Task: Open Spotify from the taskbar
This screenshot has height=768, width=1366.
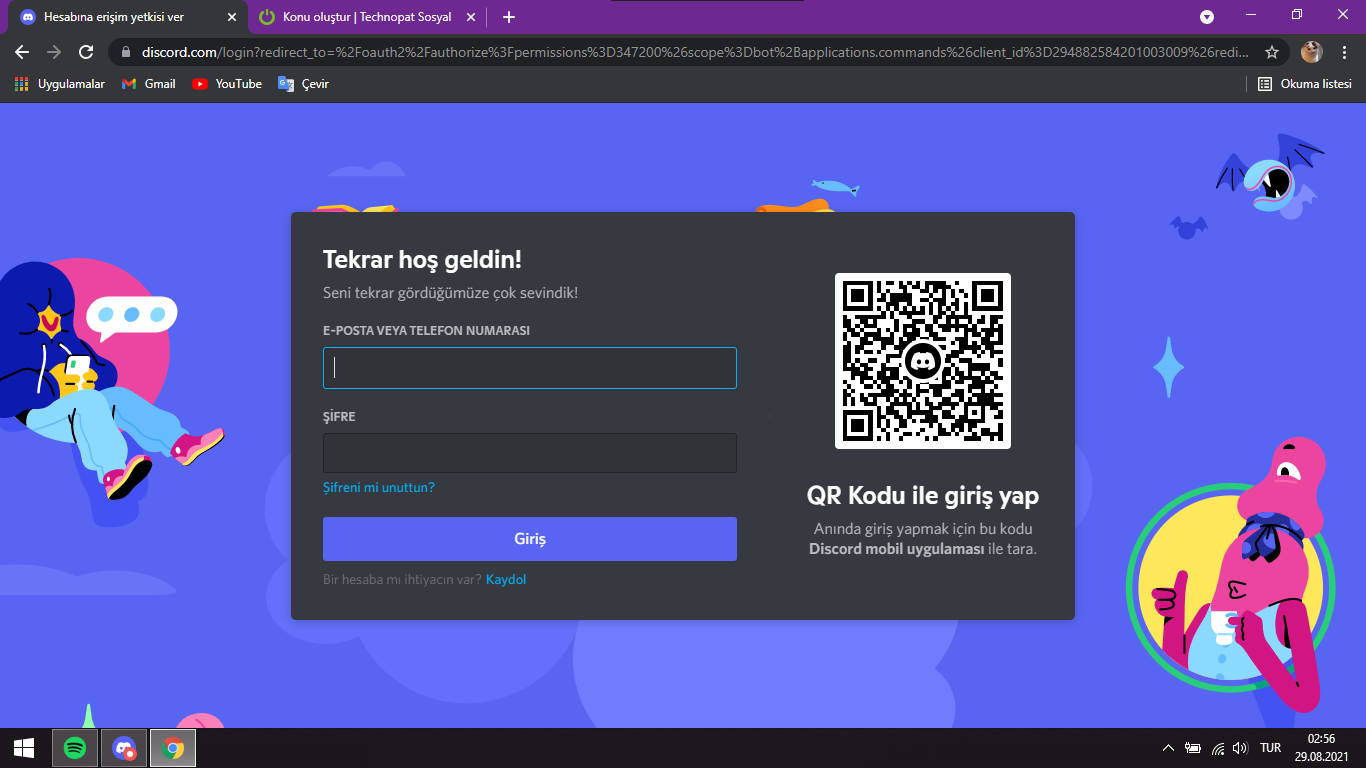Action: coord(74,748)
